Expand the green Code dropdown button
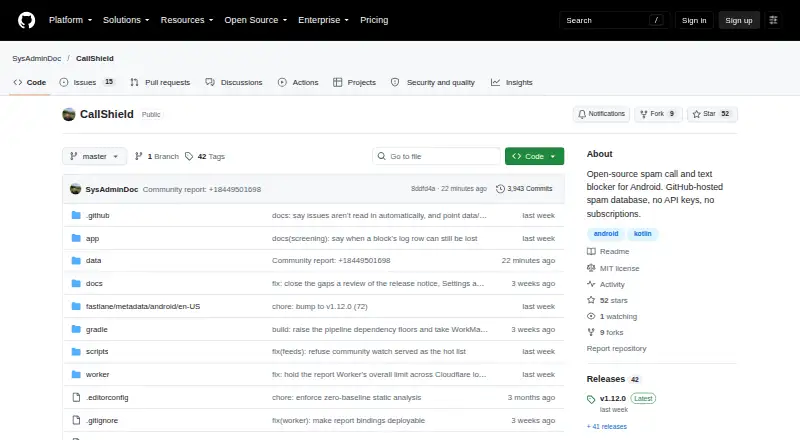Screen dimensions: 800x440 point(534,156)
